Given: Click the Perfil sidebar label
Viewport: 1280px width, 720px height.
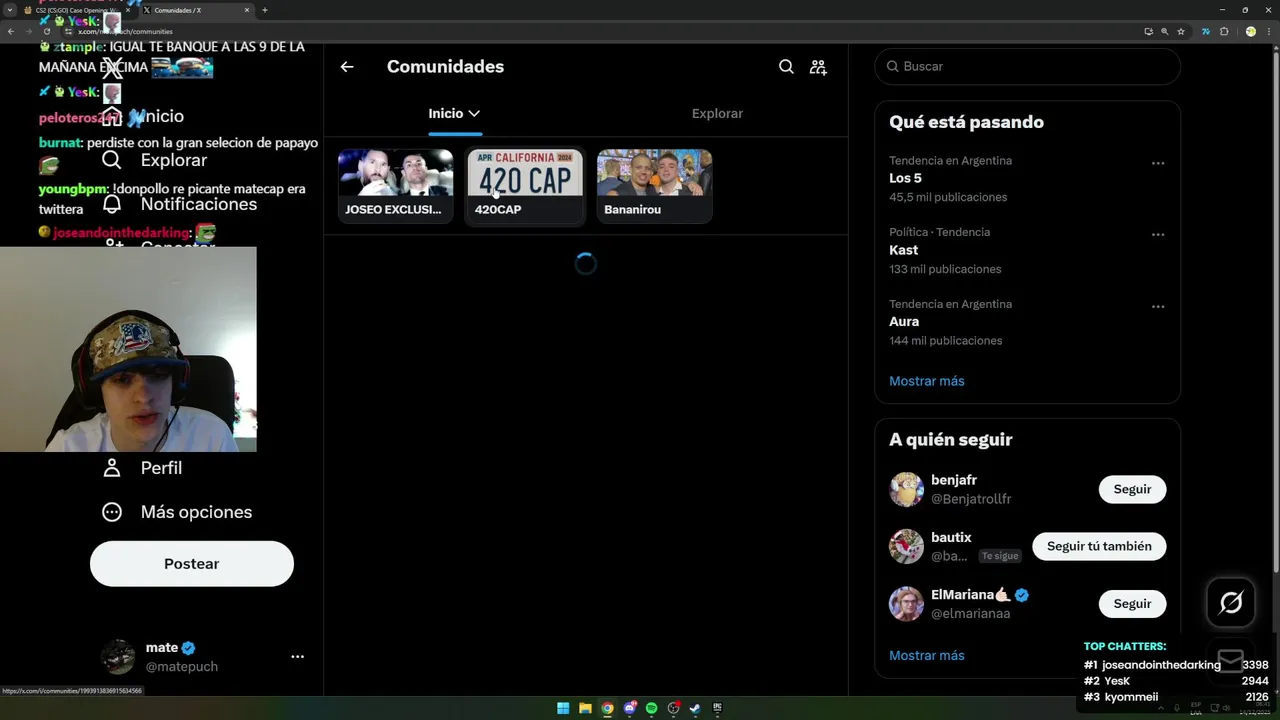Looking at the screenshot, I should coord(161,468).
